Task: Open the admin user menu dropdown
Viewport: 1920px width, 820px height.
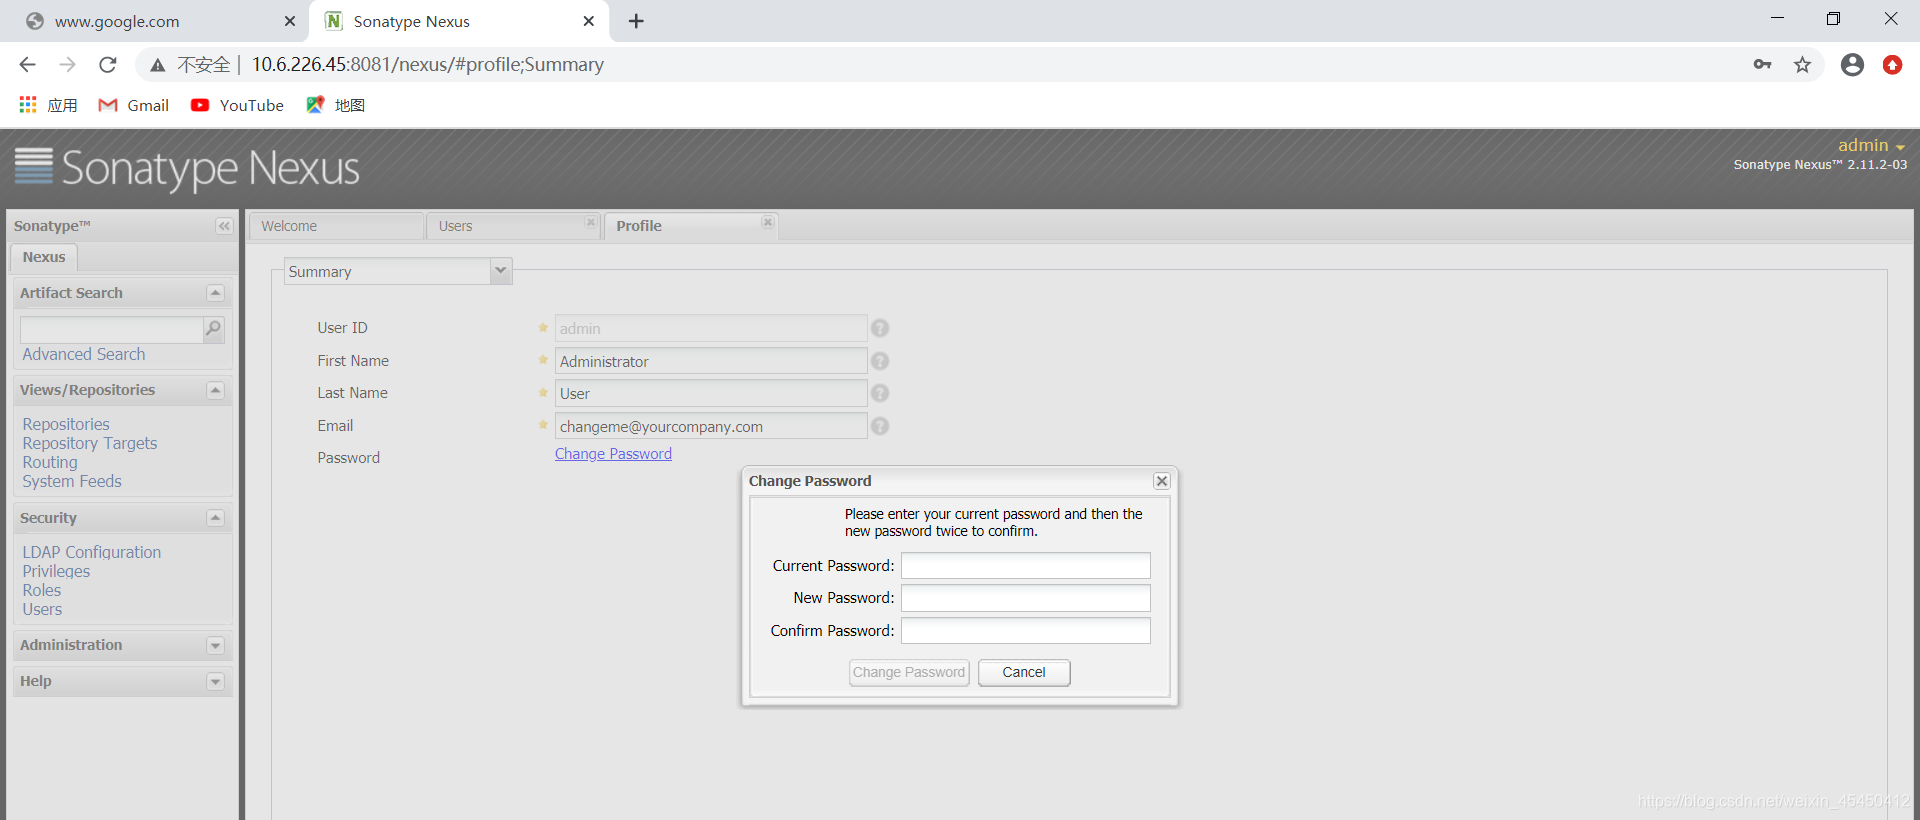Action: pyautogui.click(x=1871, y=146)
